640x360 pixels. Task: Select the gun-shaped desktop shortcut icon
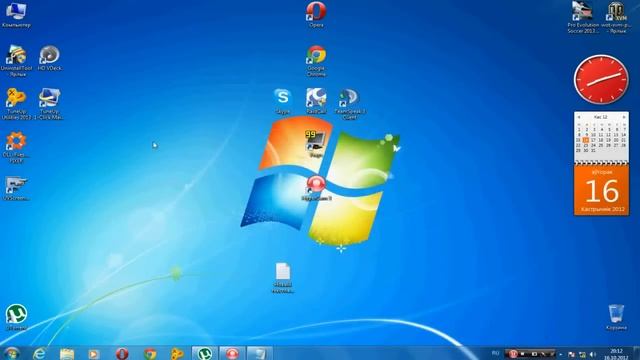pyautogui.click(x=16, y=188)
